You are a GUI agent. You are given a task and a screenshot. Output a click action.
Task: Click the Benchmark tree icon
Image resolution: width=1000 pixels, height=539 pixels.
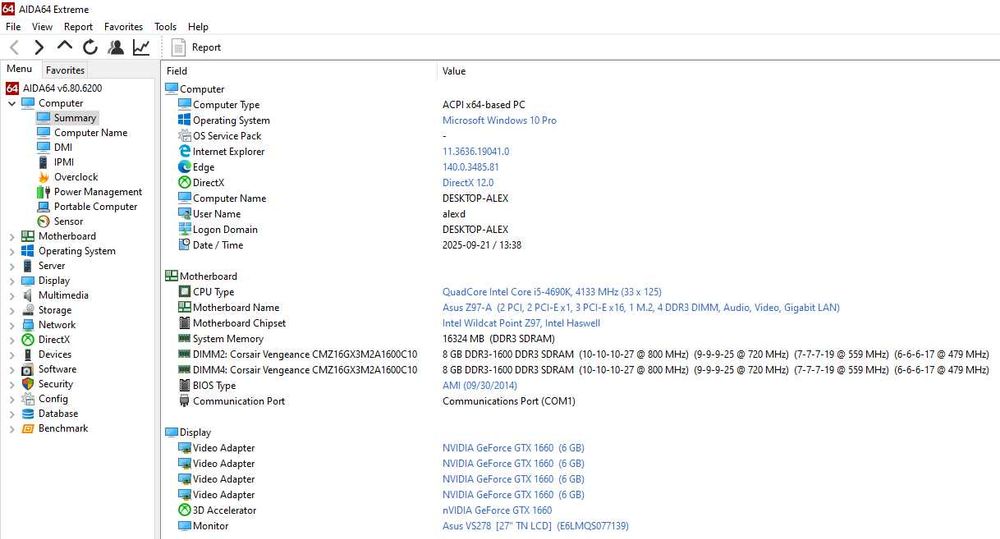pyautogui.click(x=28, y=429)
